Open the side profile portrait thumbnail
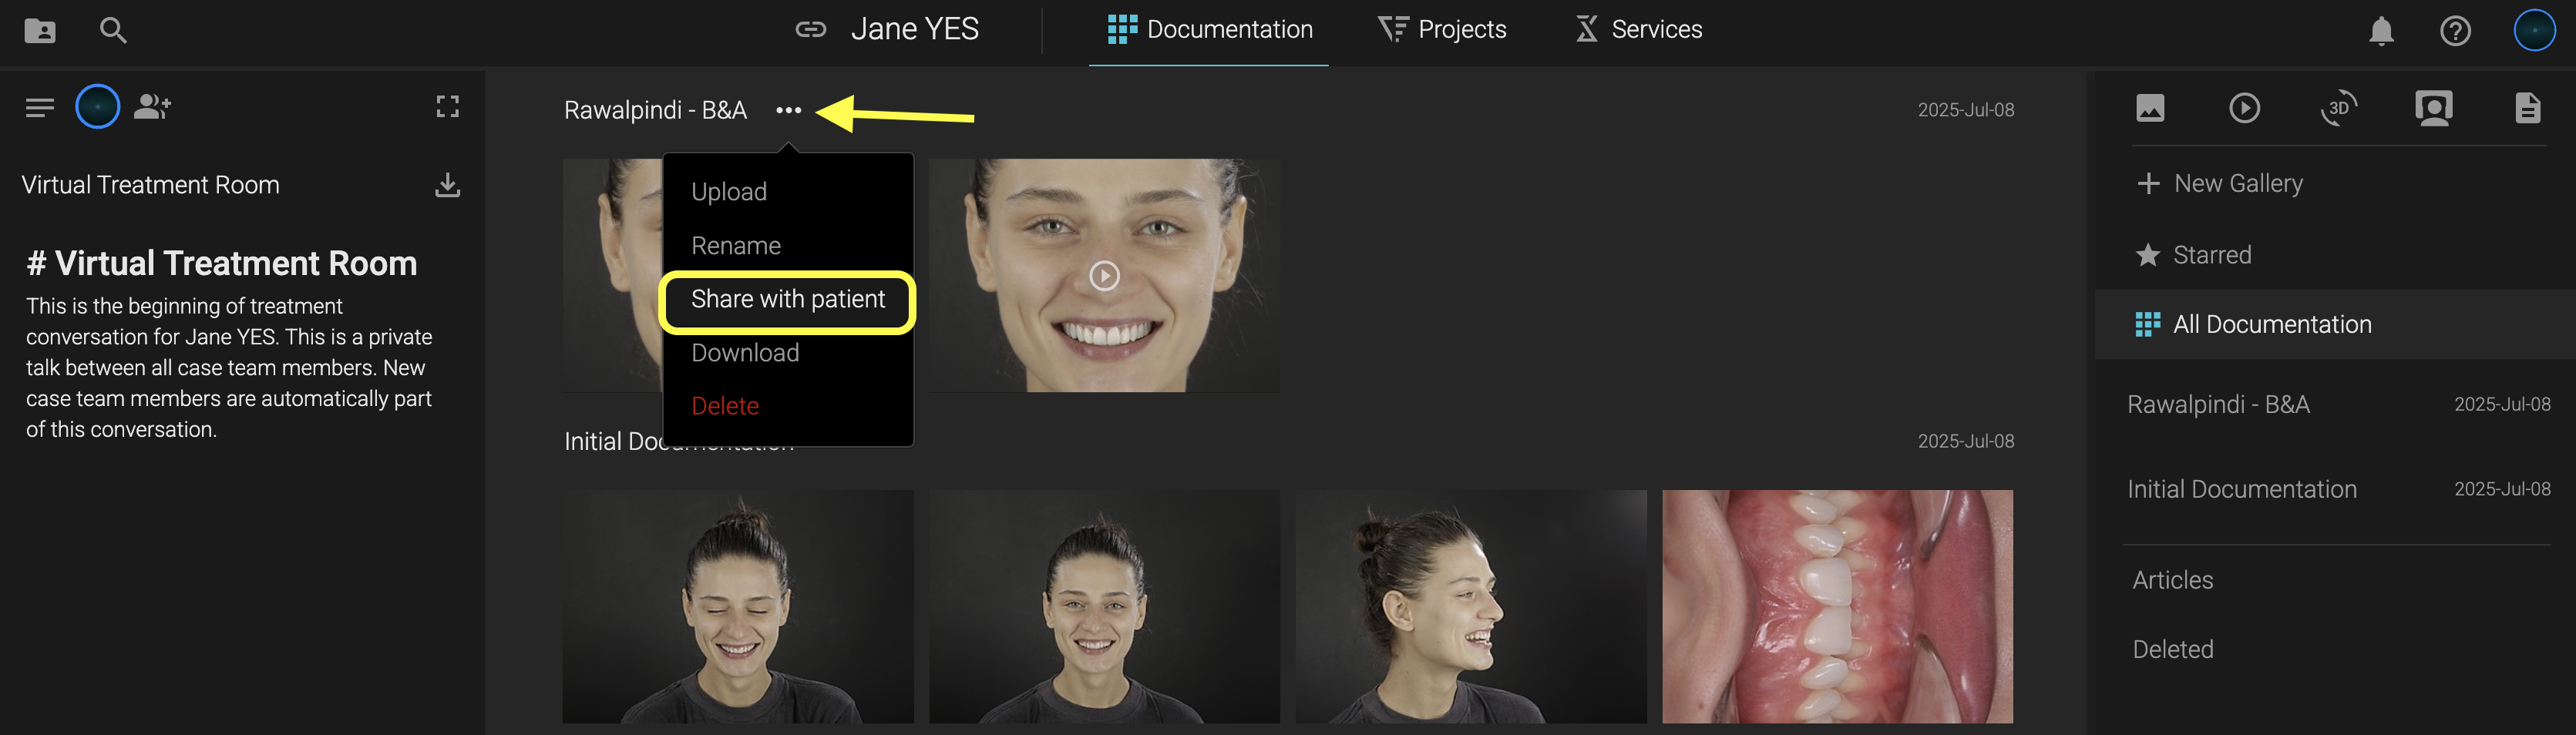 (x=1471, y=606)
